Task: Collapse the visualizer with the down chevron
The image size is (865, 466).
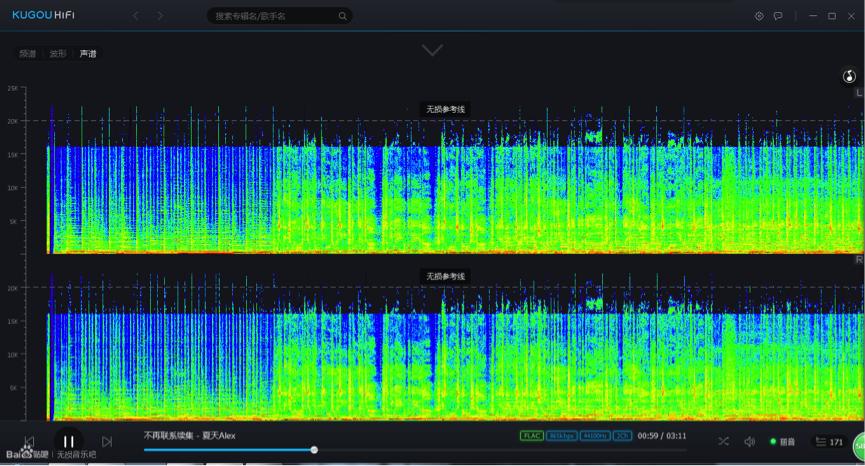Action: pos(432,50)
